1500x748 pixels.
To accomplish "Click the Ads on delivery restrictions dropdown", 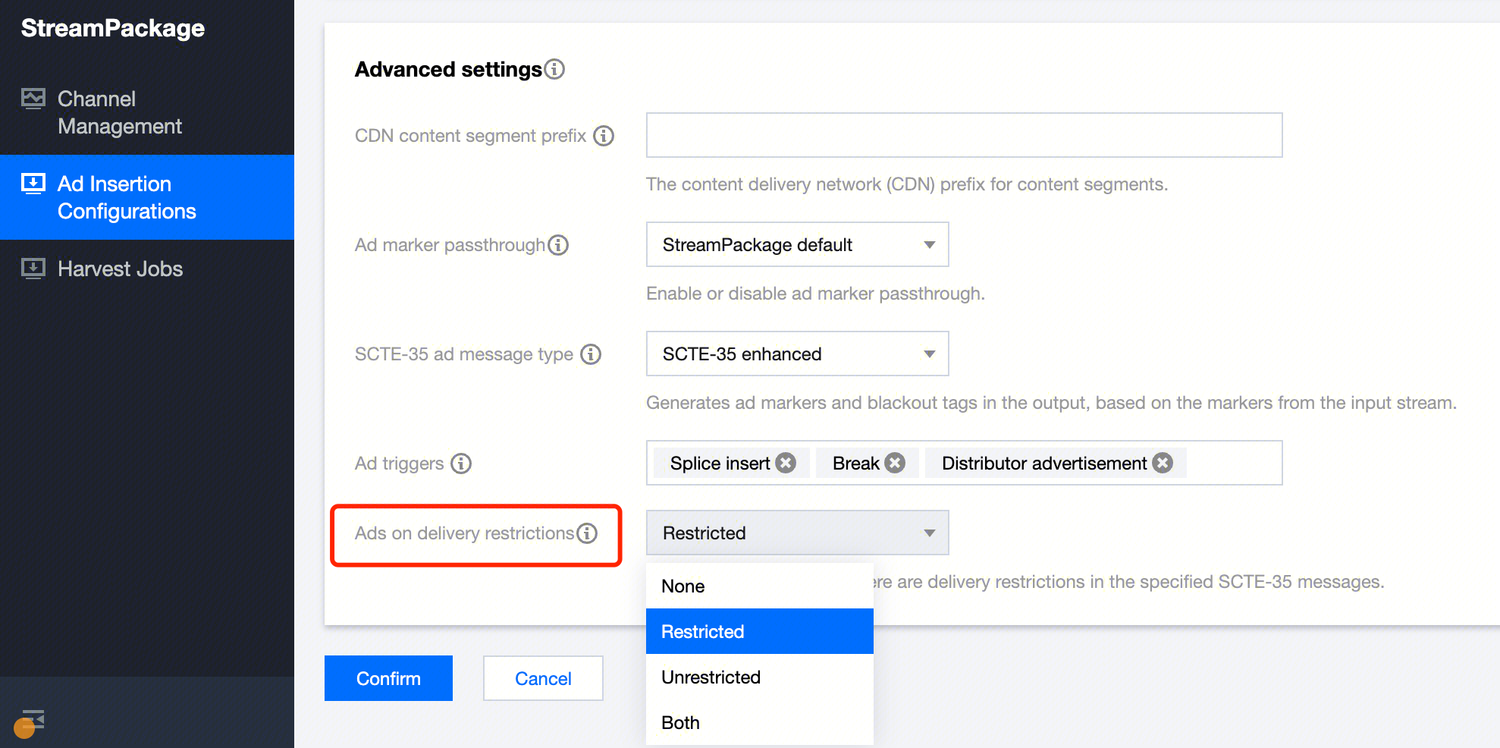I will pyautogui.click(x=797, y=533).
